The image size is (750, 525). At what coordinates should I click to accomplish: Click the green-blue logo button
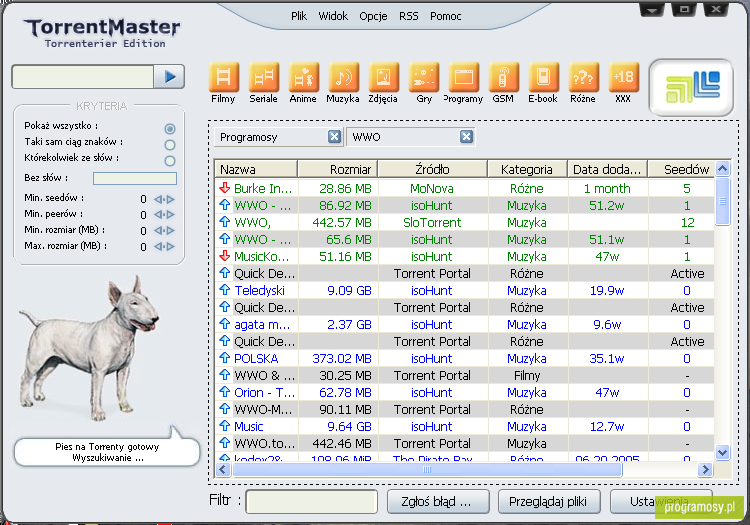pos(692,88)
